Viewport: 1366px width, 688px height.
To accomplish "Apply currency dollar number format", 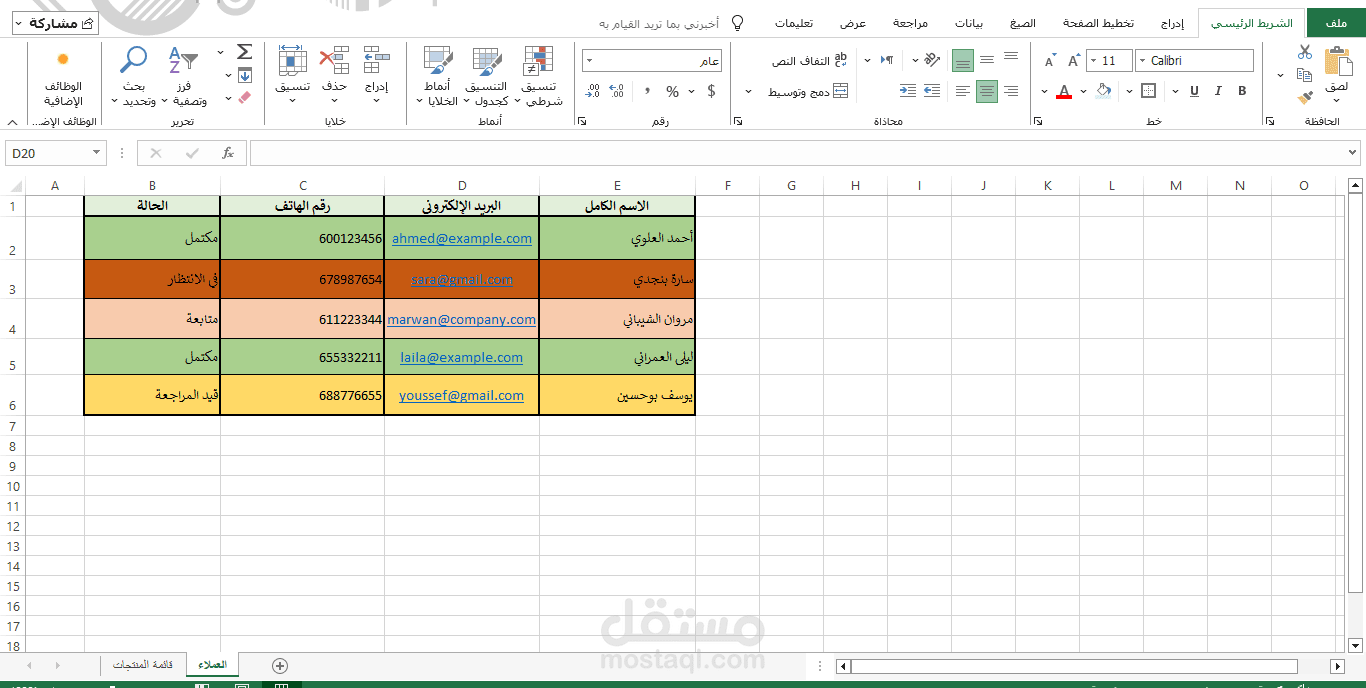I will [711, 91].
